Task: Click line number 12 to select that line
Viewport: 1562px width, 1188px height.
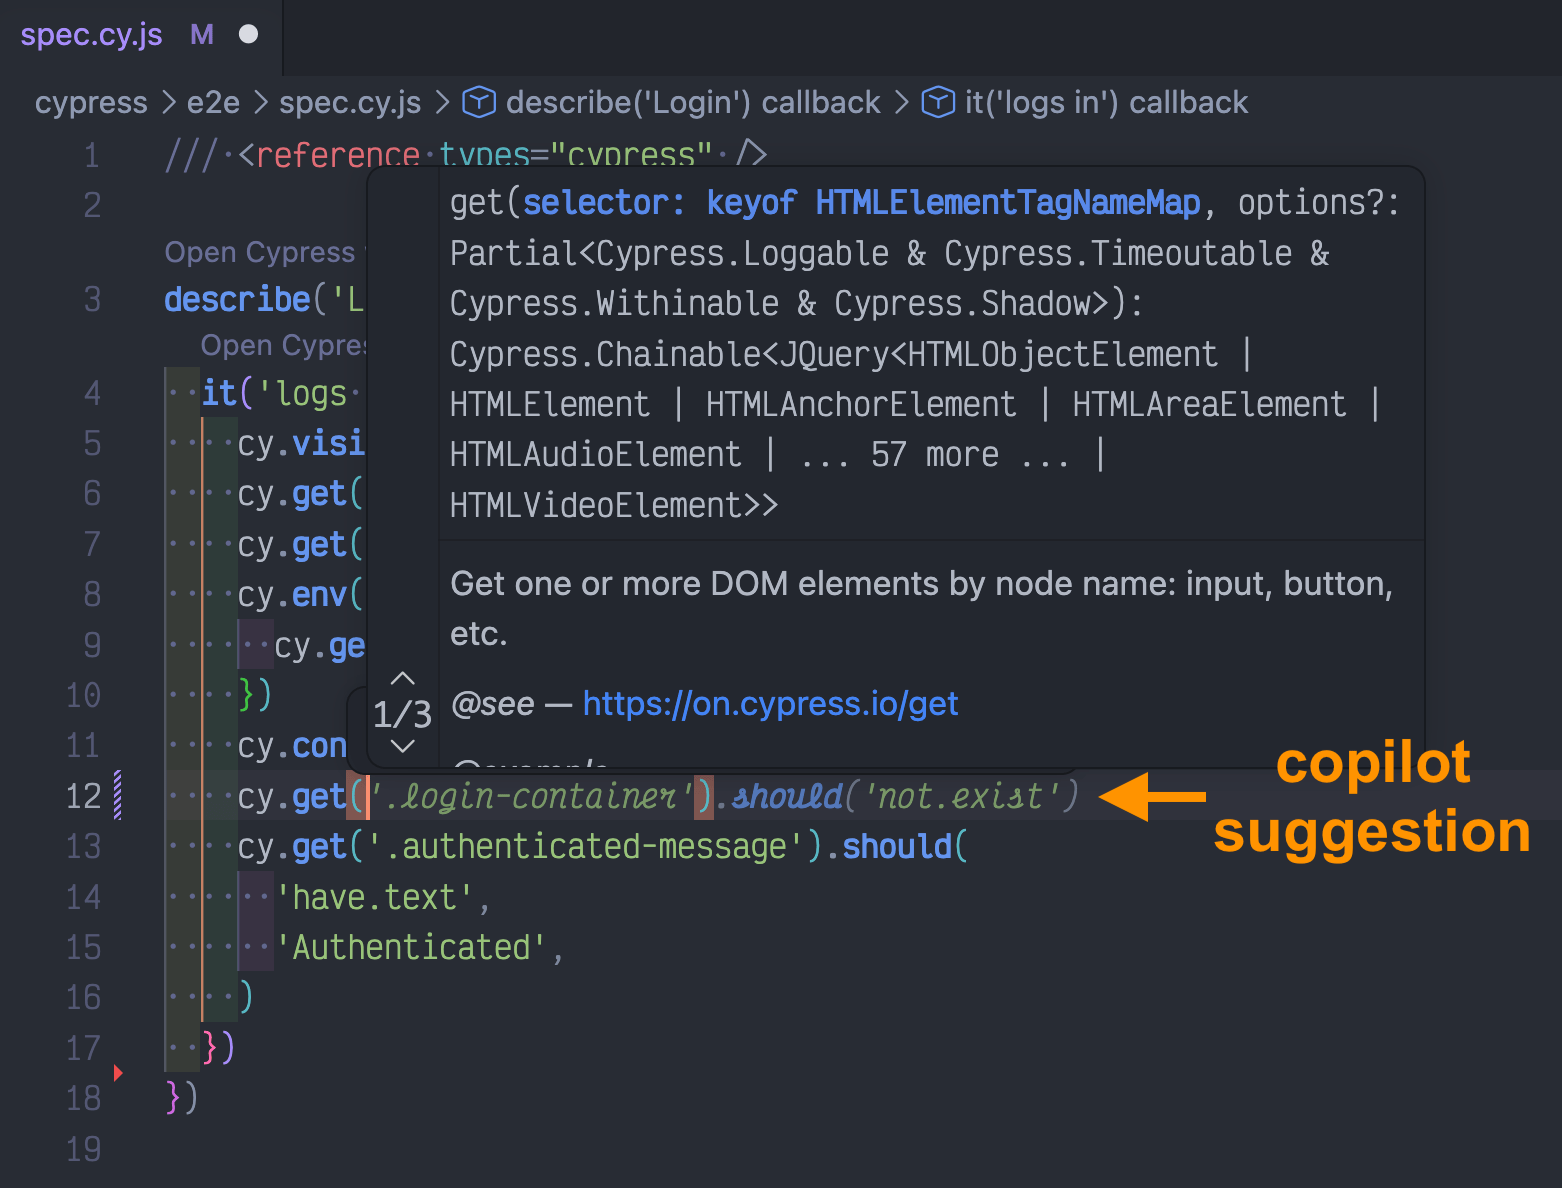Action: point(84,796)
